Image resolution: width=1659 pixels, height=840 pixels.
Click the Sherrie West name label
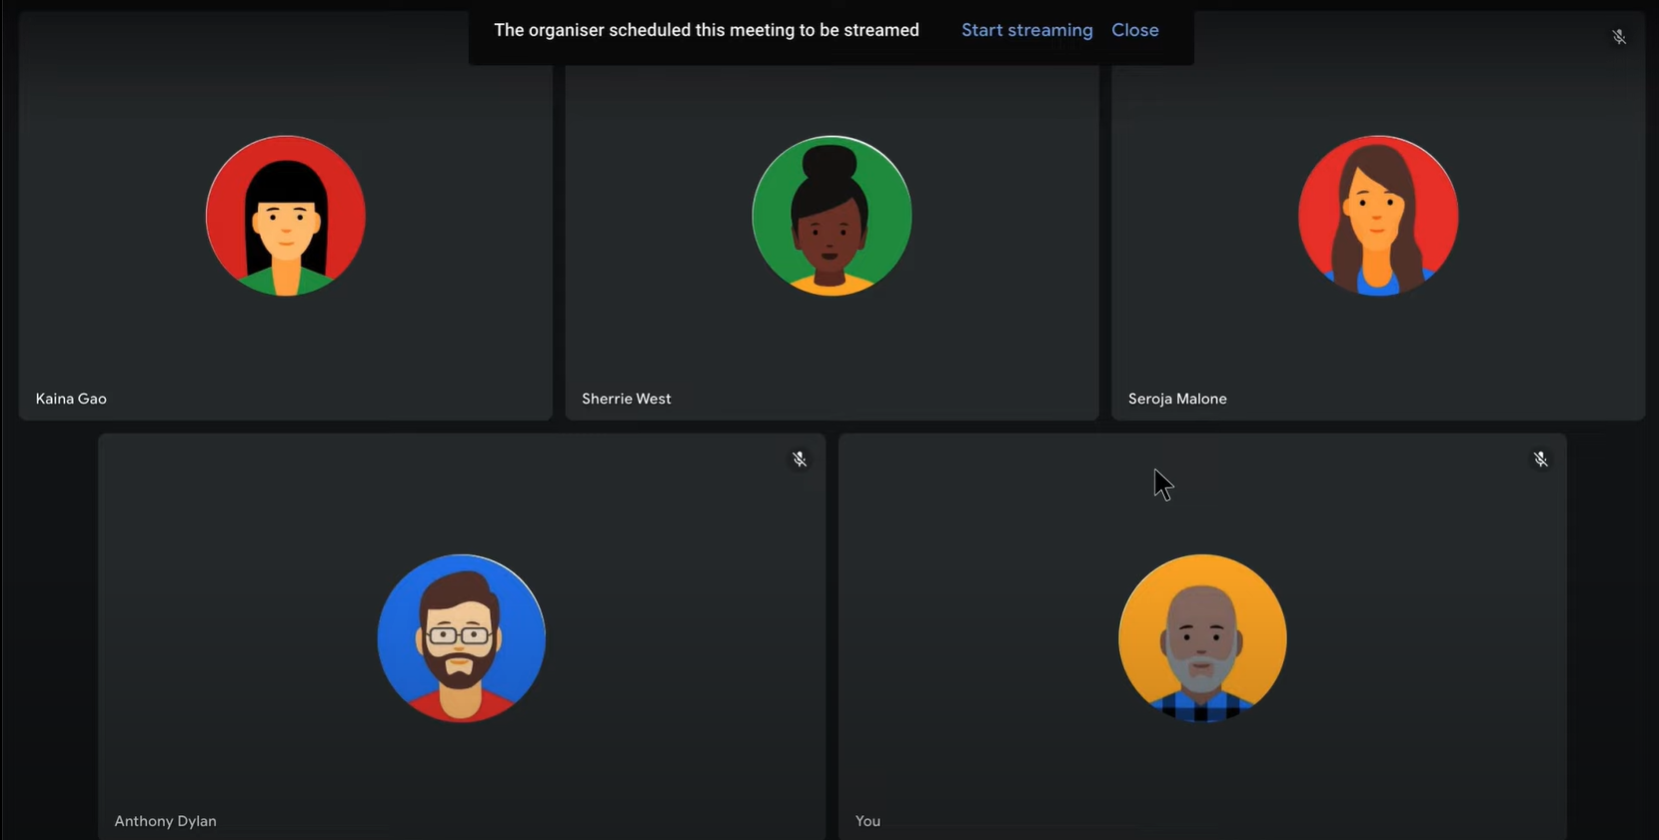pyautogui.click(x=626, y=398)
